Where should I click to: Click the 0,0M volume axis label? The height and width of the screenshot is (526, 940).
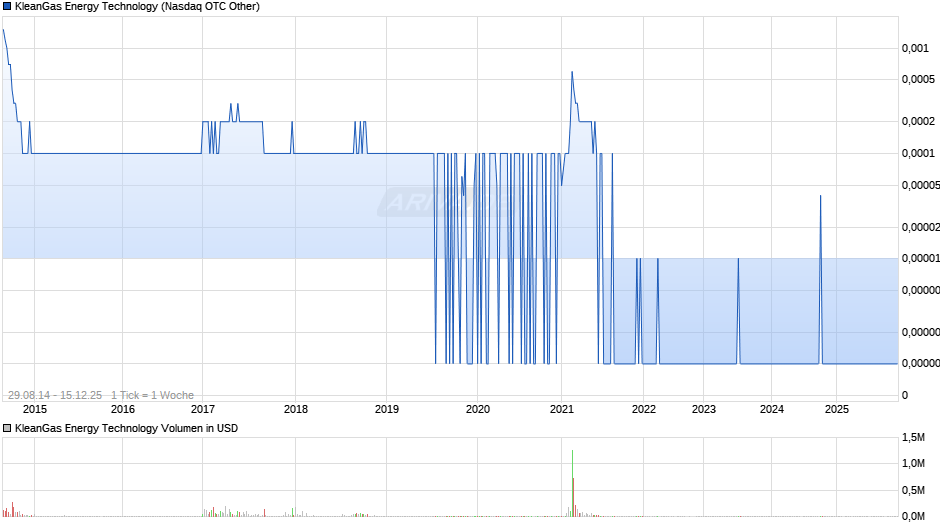tap(914, 516)
